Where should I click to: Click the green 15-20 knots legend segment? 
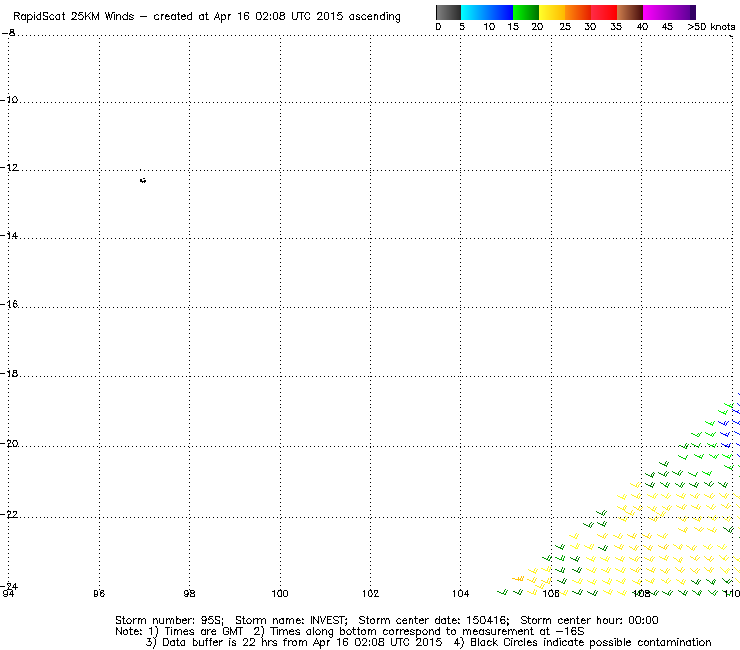(x=526, y=12)
